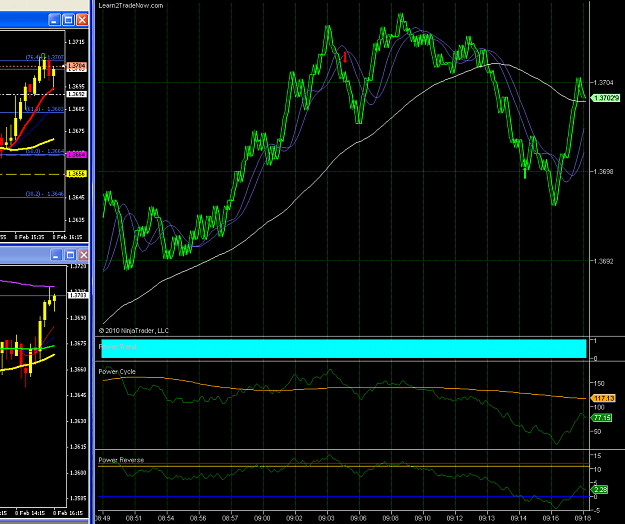Close the lower small candlestick chart window
This screenshot has width=625, height=524.
point(83,255)
